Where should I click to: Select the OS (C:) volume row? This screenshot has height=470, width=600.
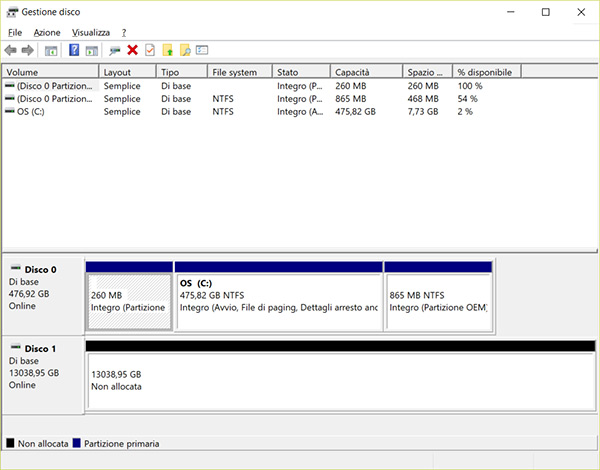tap(260, 112)
